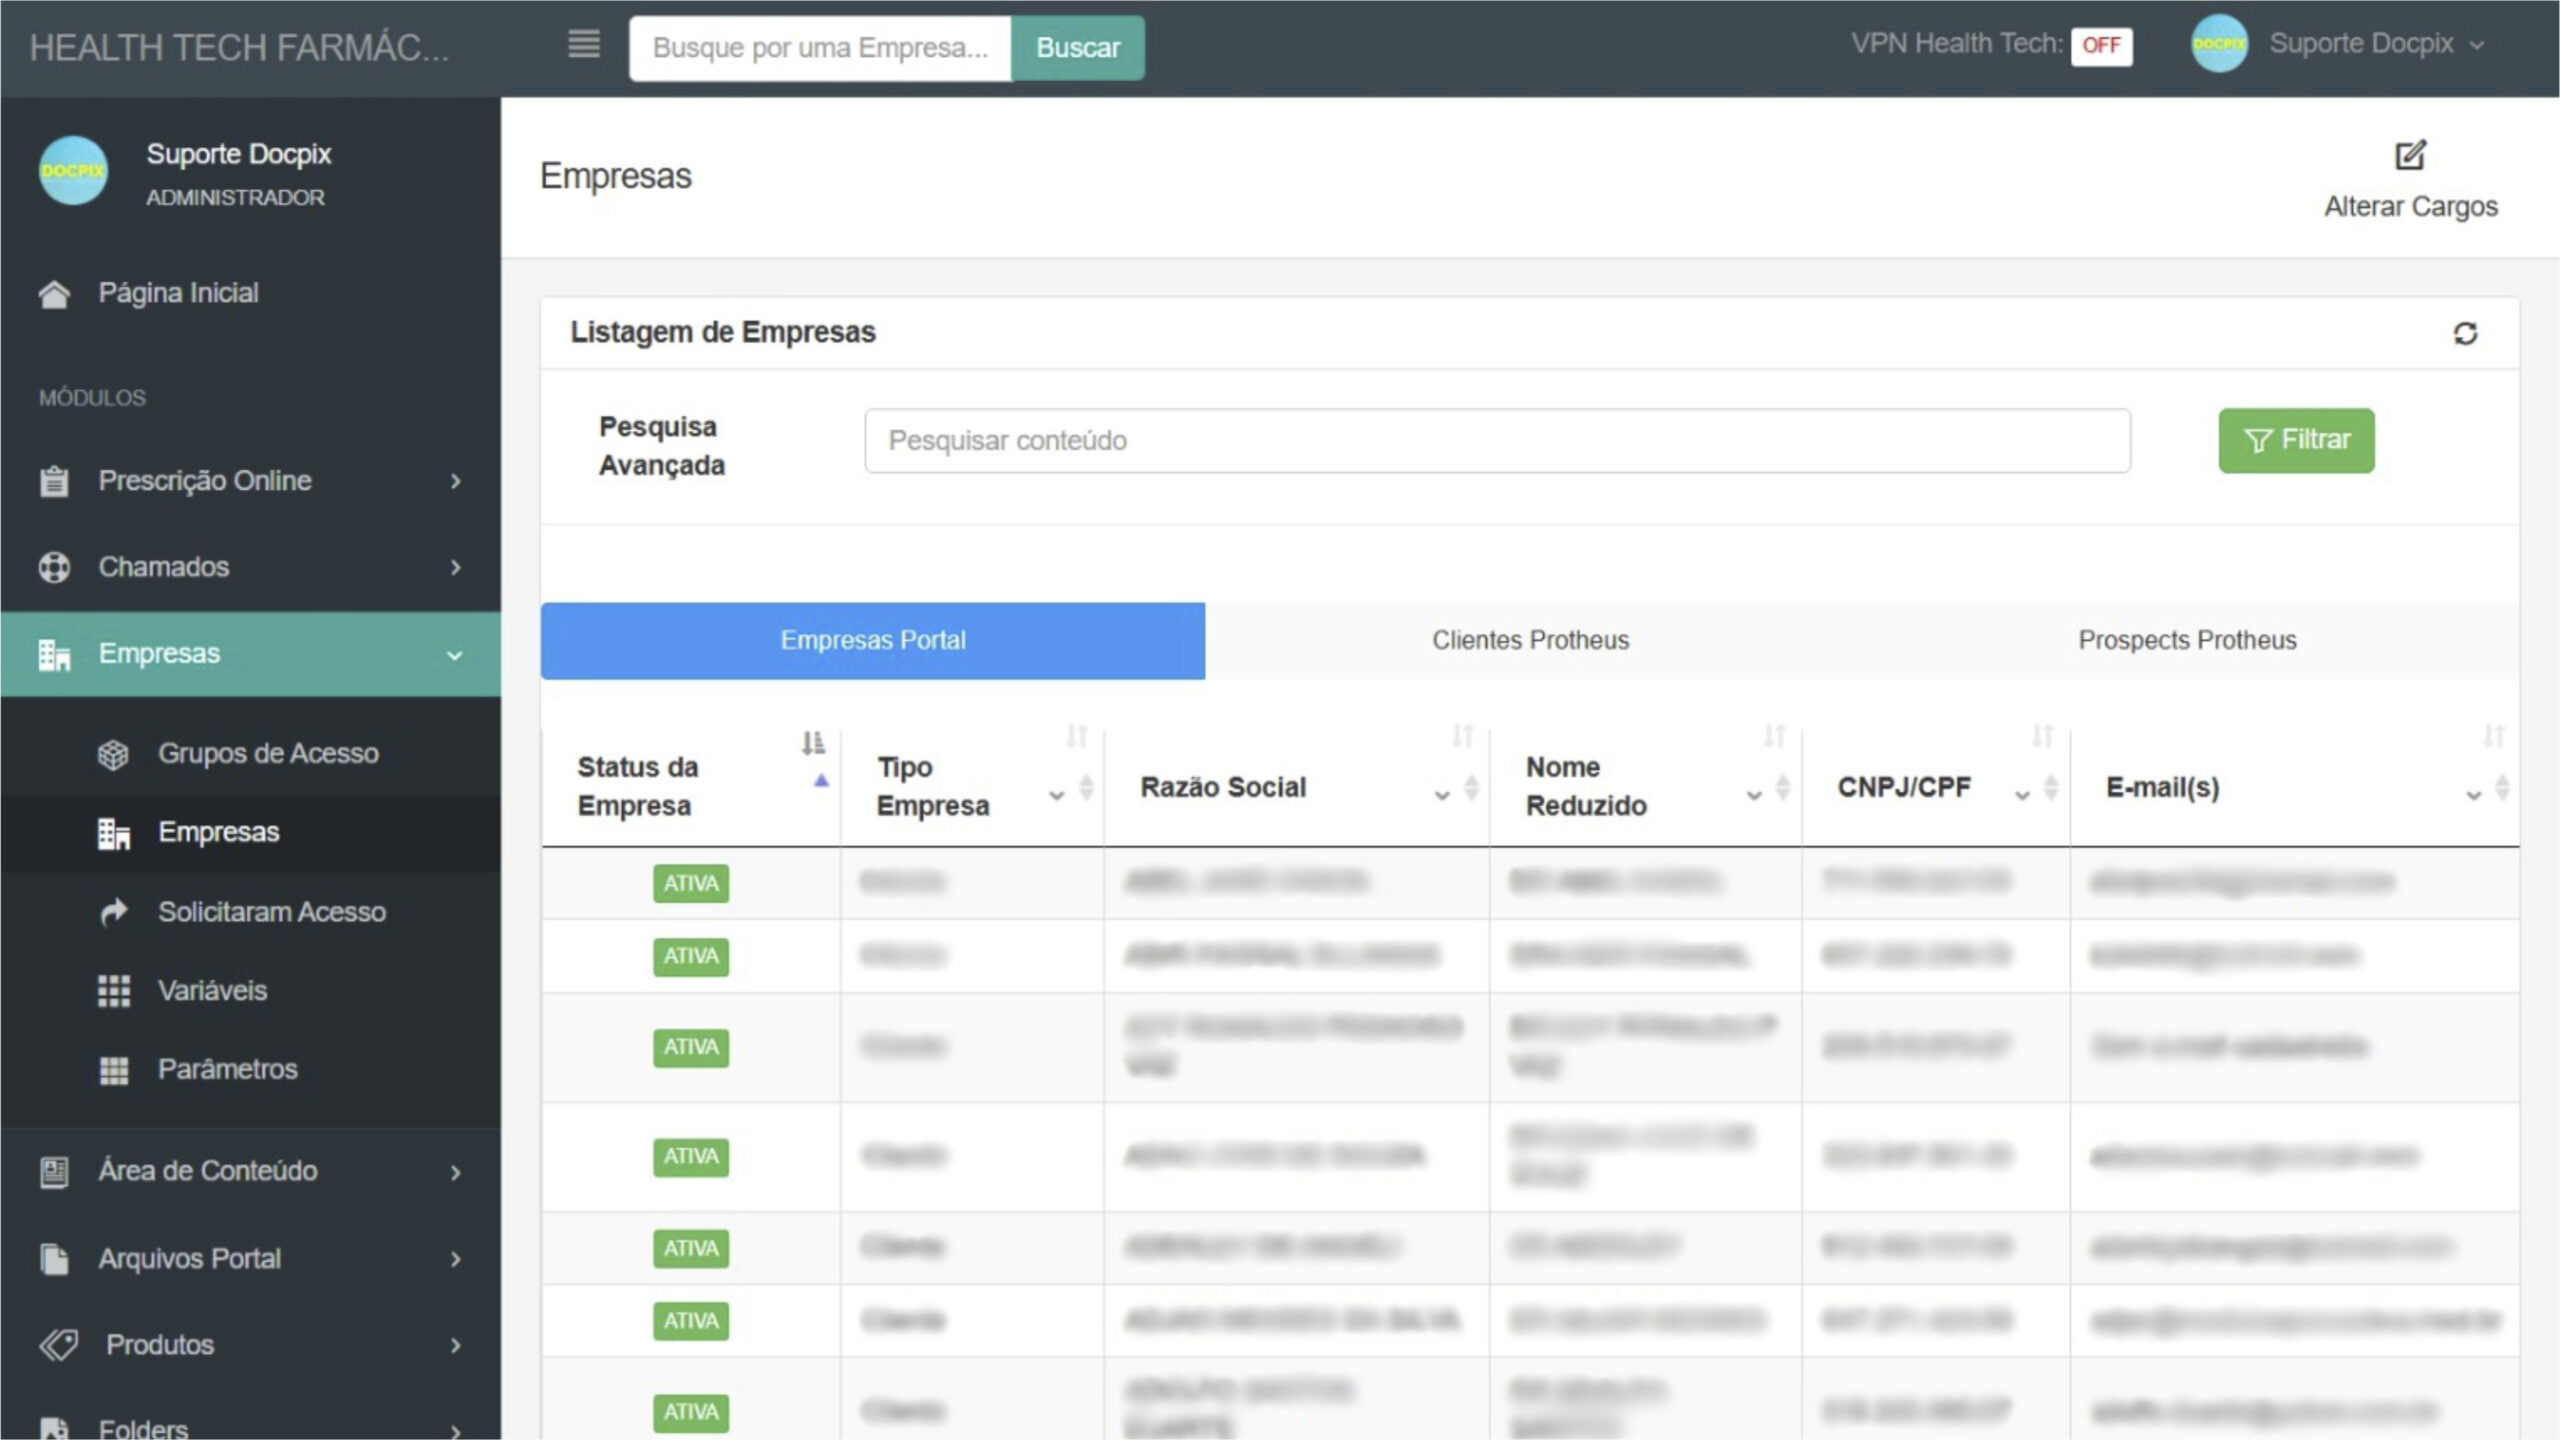
Task: Toggle sort on Status da Empresa column
Action: tap(814, 743)
